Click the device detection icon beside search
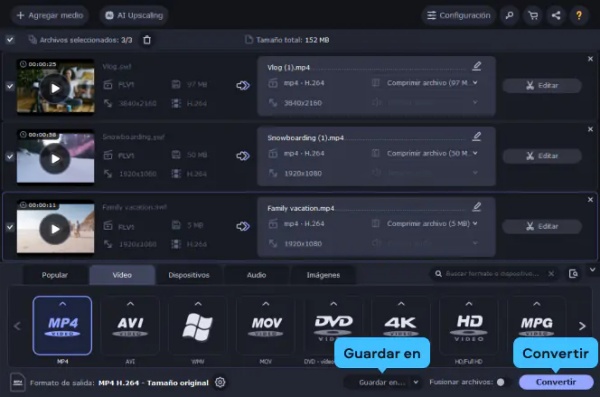This screenshot has width=600, height=397. [573, 274]
